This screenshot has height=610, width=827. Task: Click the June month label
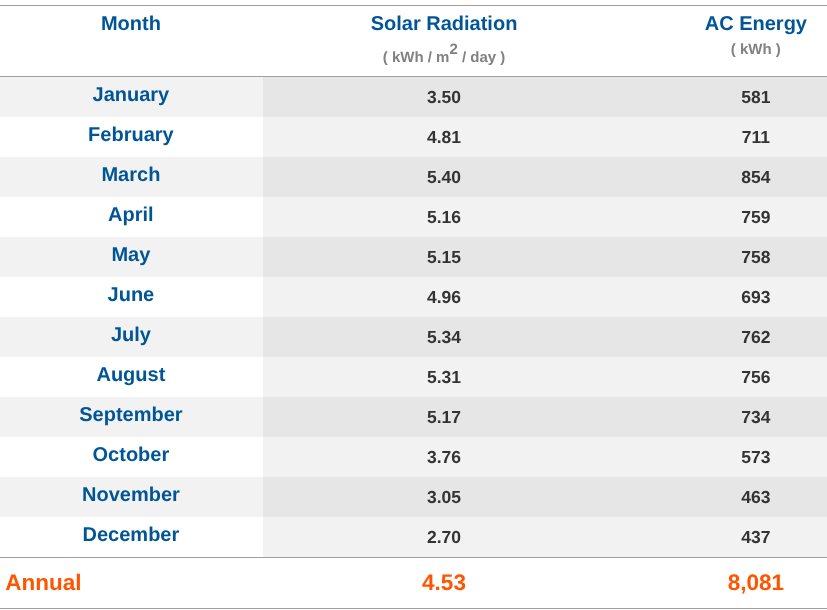click(131, 295)
